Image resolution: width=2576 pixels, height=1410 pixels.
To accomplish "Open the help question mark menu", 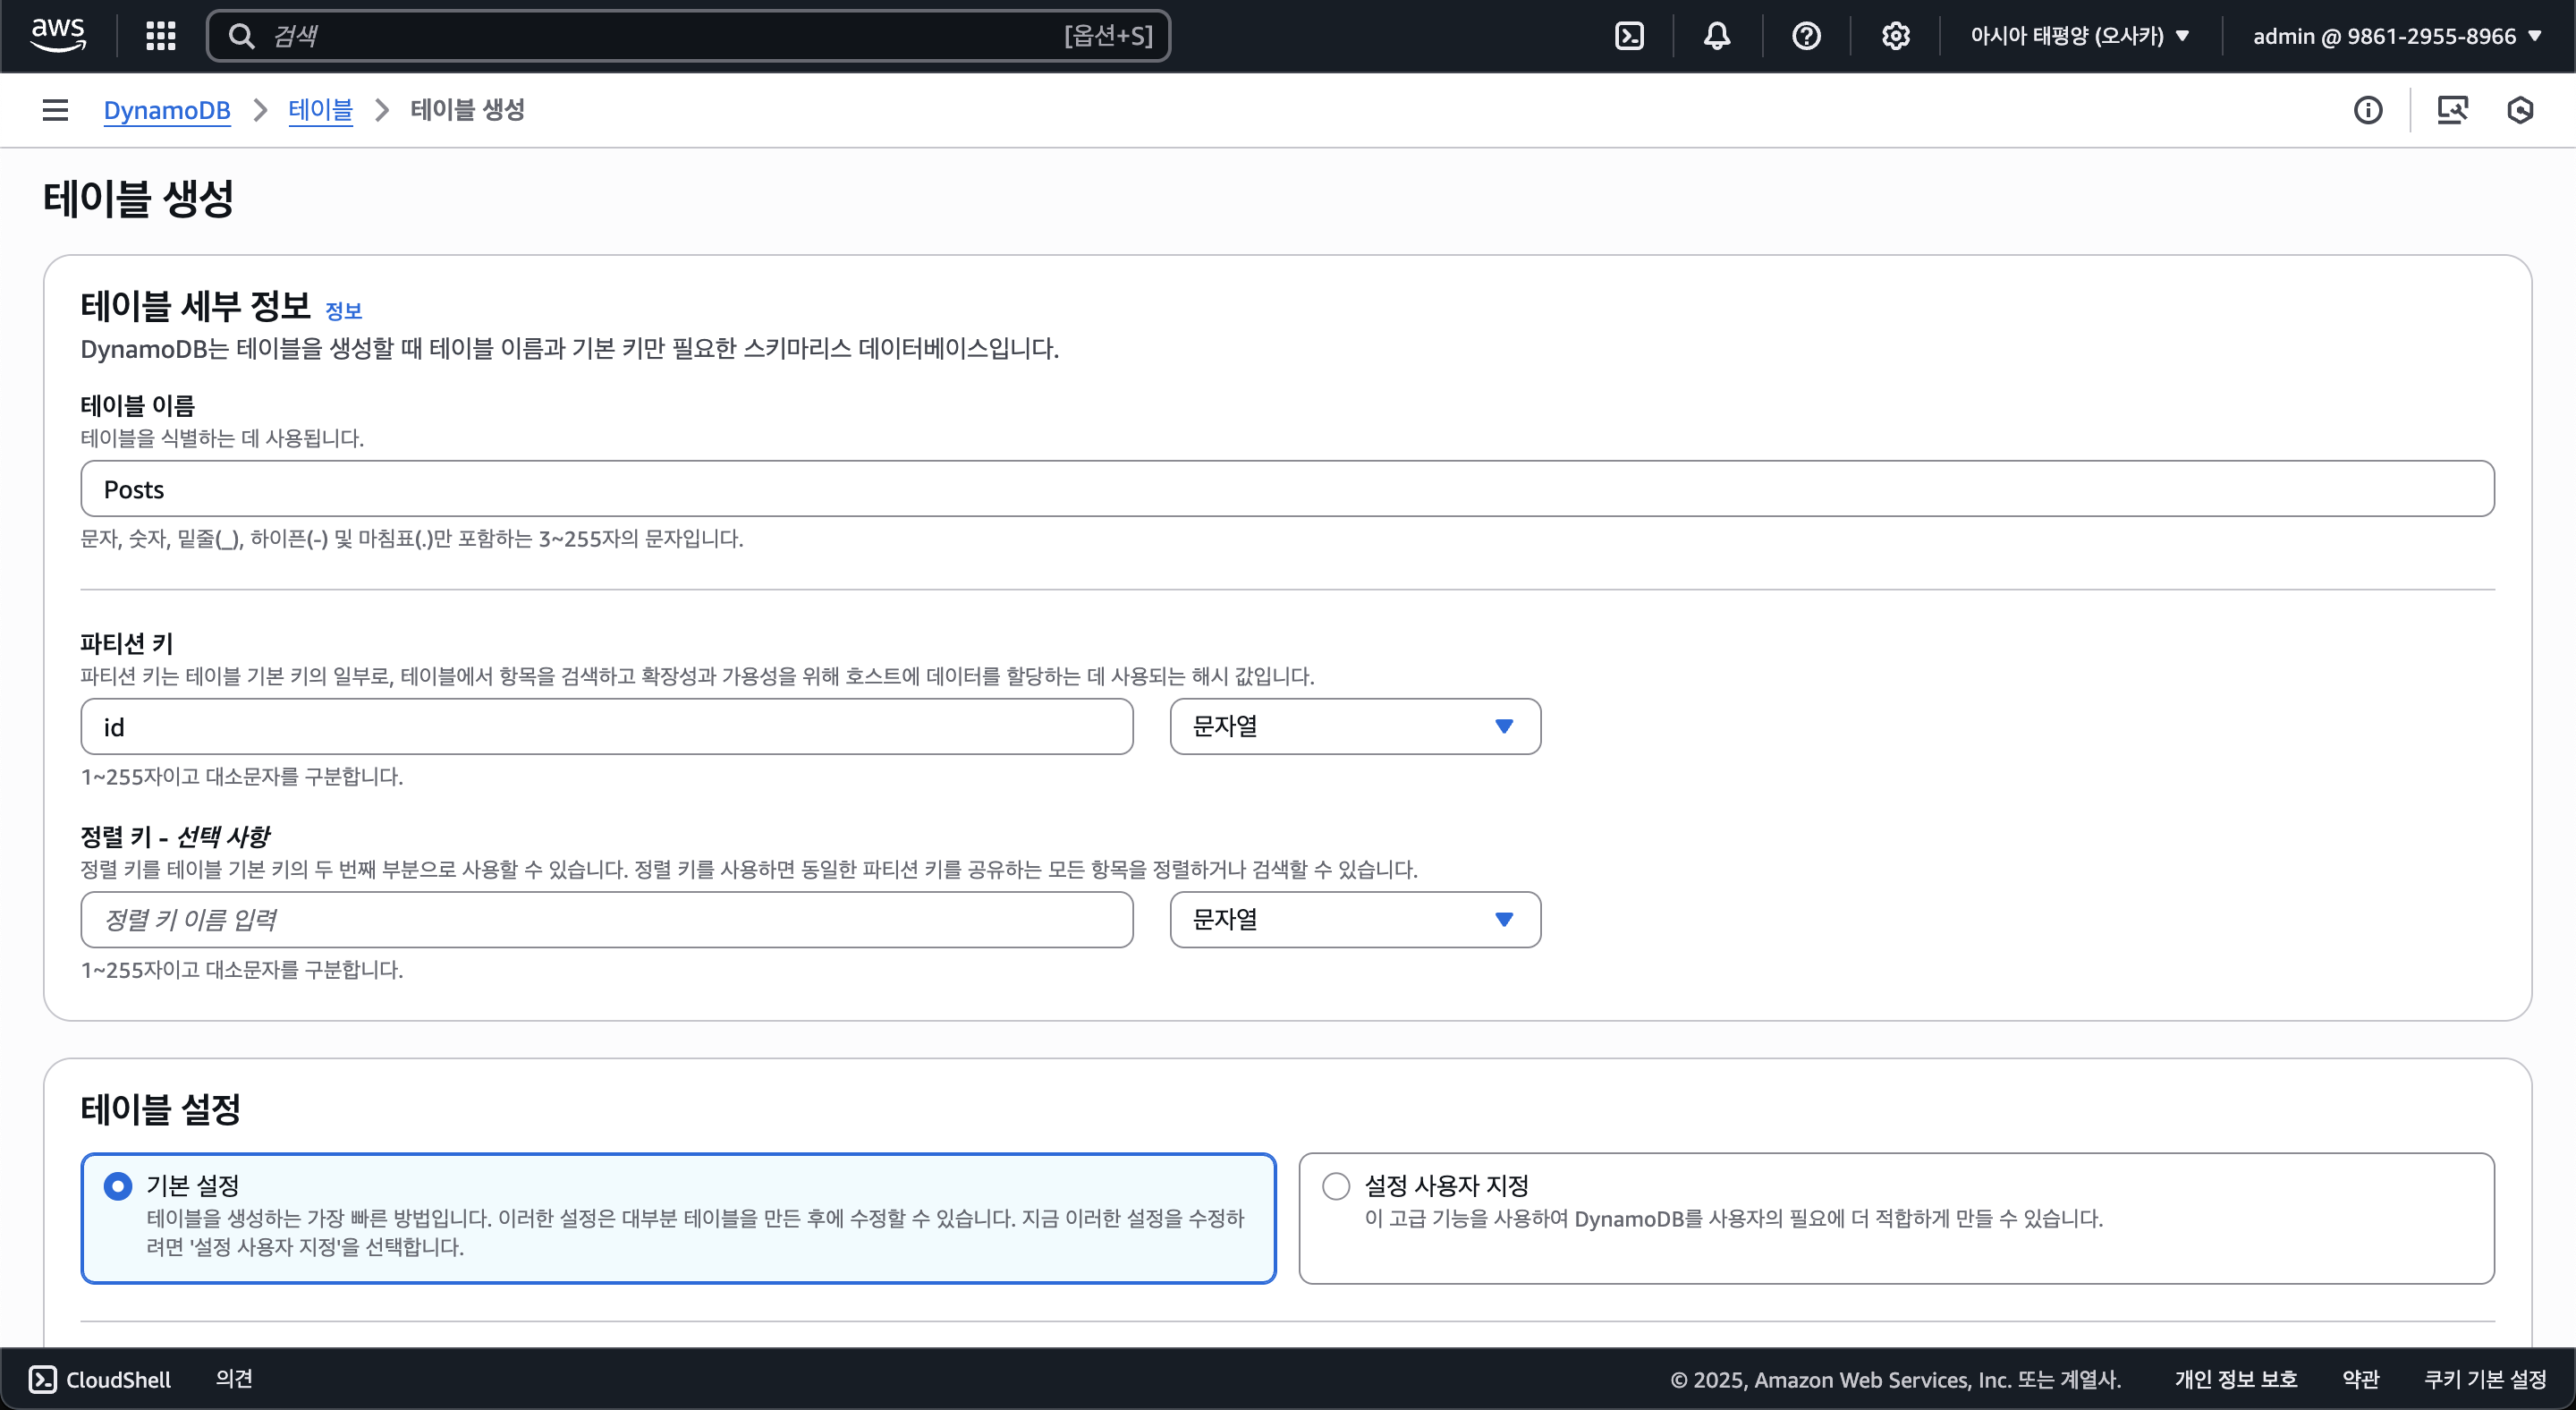I will click(1806, 36).
